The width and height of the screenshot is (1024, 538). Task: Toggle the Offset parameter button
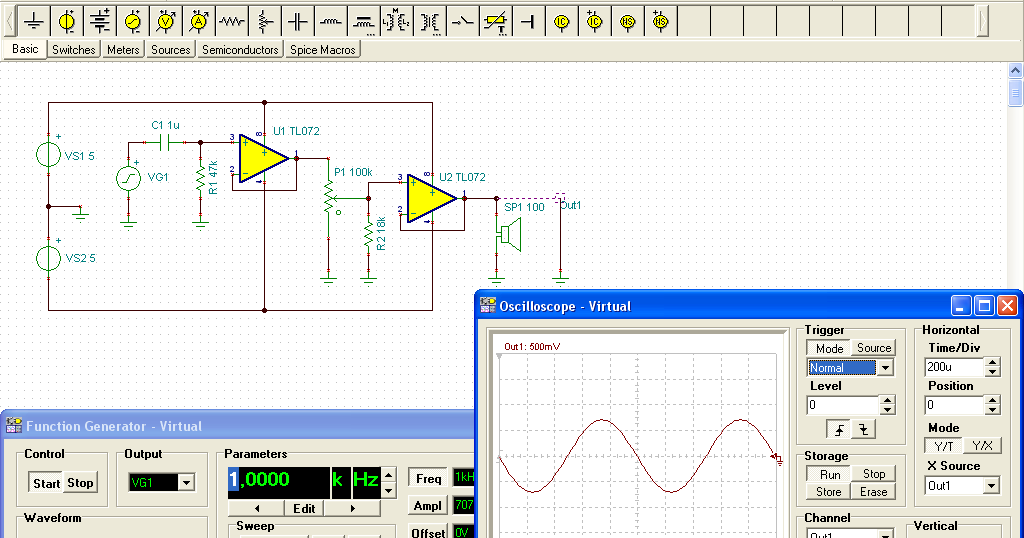428,533
